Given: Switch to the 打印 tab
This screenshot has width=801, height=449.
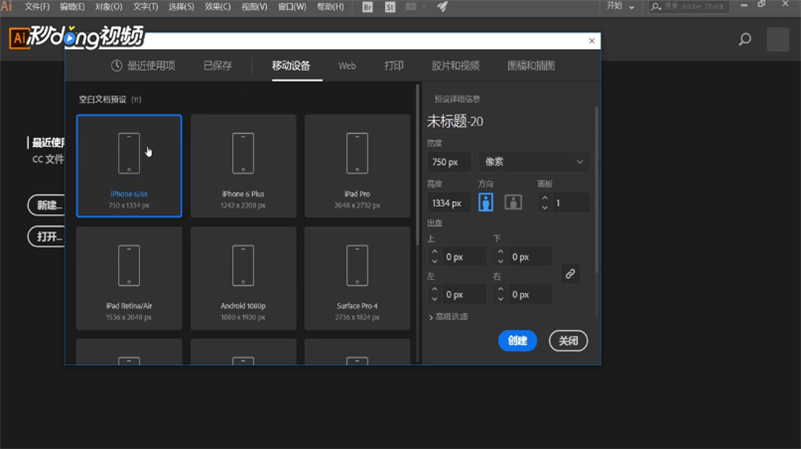Looking at the screenshot, I should [394, 65].
